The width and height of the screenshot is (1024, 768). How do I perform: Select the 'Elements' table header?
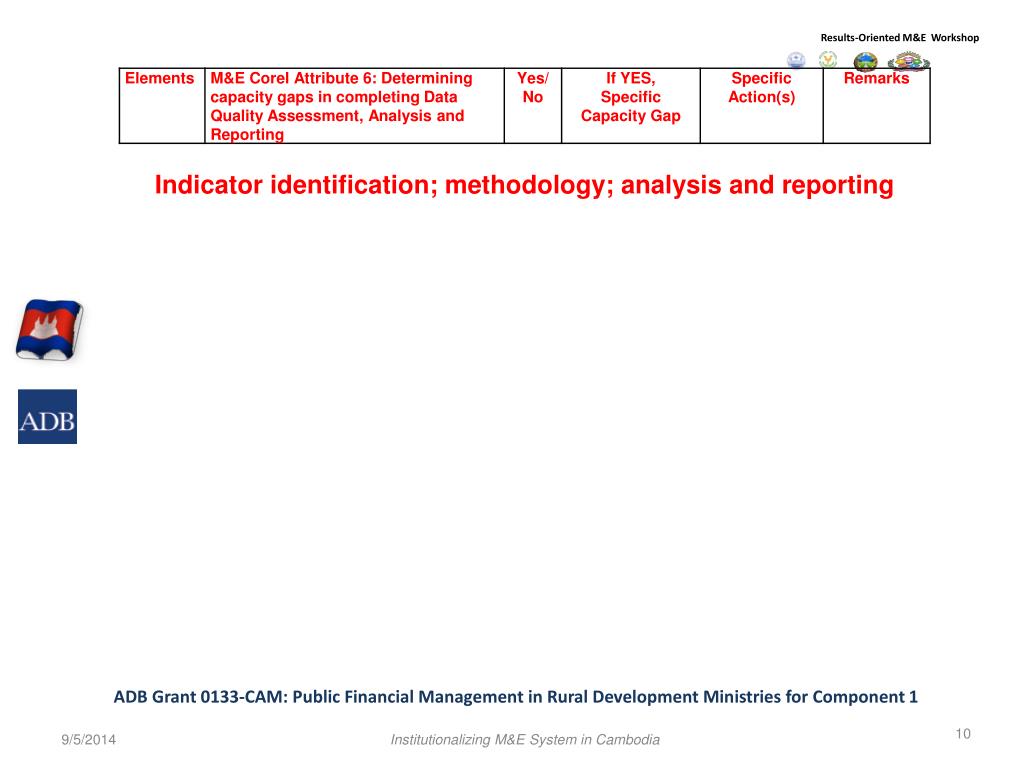coord(161,106)
